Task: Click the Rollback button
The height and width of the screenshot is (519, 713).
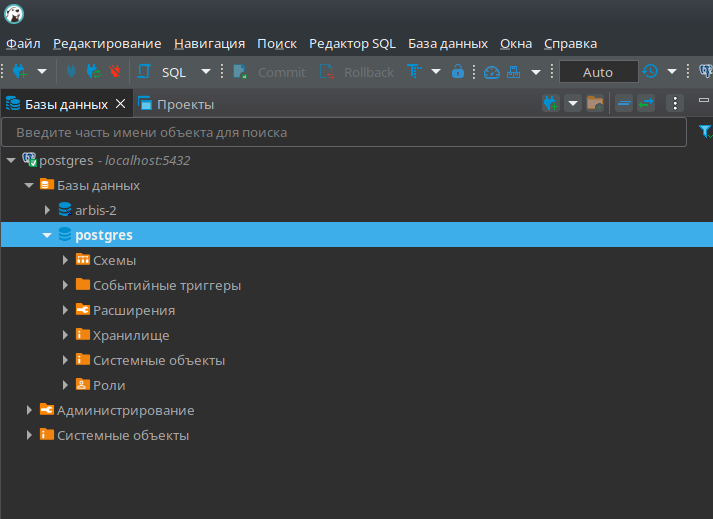Action: click(356, 72)
